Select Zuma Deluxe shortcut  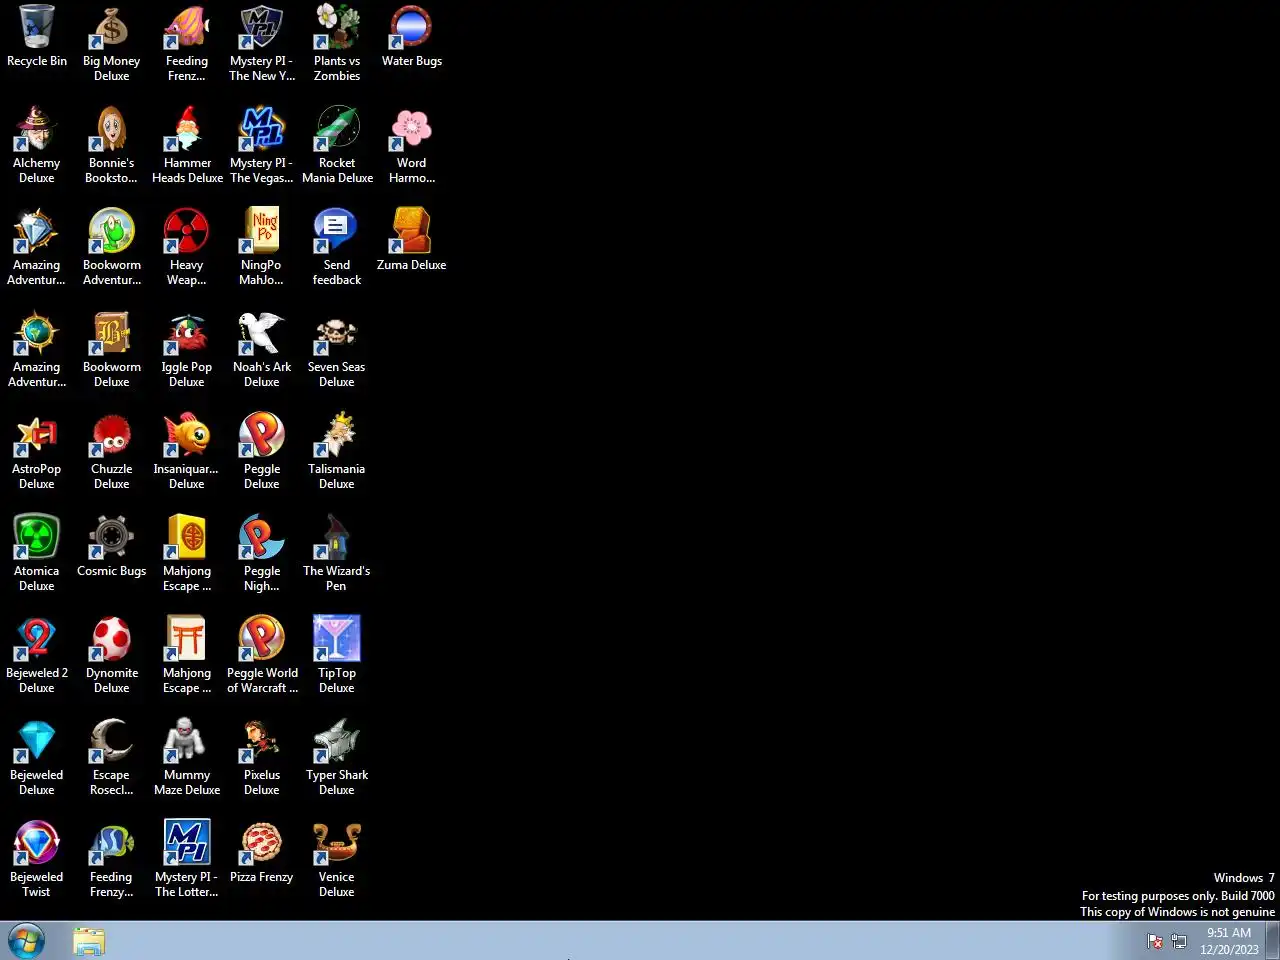pyautogui.click(x=412, y=231)
